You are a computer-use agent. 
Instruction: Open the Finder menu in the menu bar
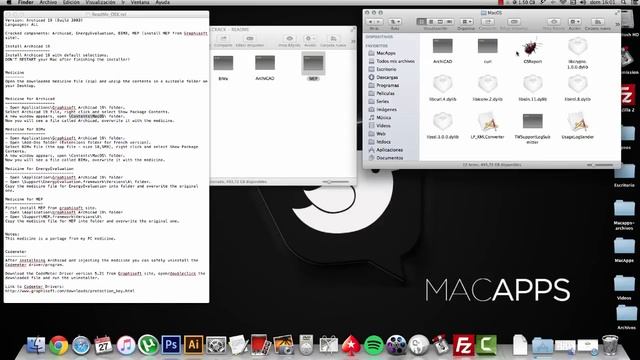(26, 2)
